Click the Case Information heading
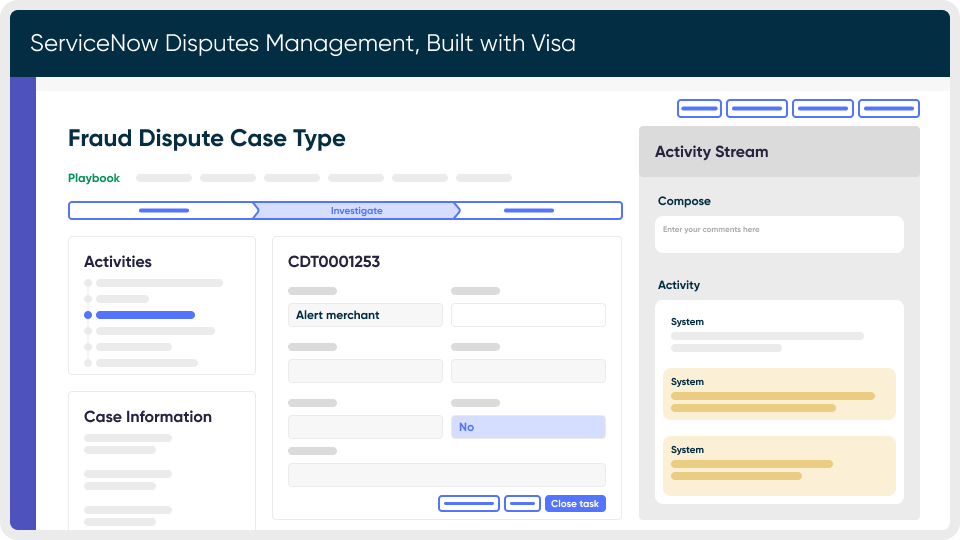This screenshot has width=960, height=540. 148,416
